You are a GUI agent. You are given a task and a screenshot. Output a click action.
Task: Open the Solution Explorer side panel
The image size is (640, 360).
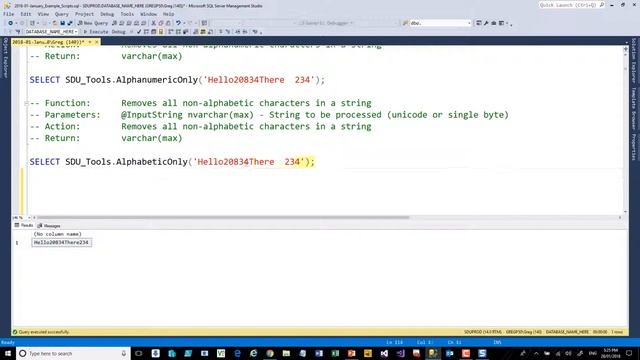pyautogui.click(x=634, y=60)
